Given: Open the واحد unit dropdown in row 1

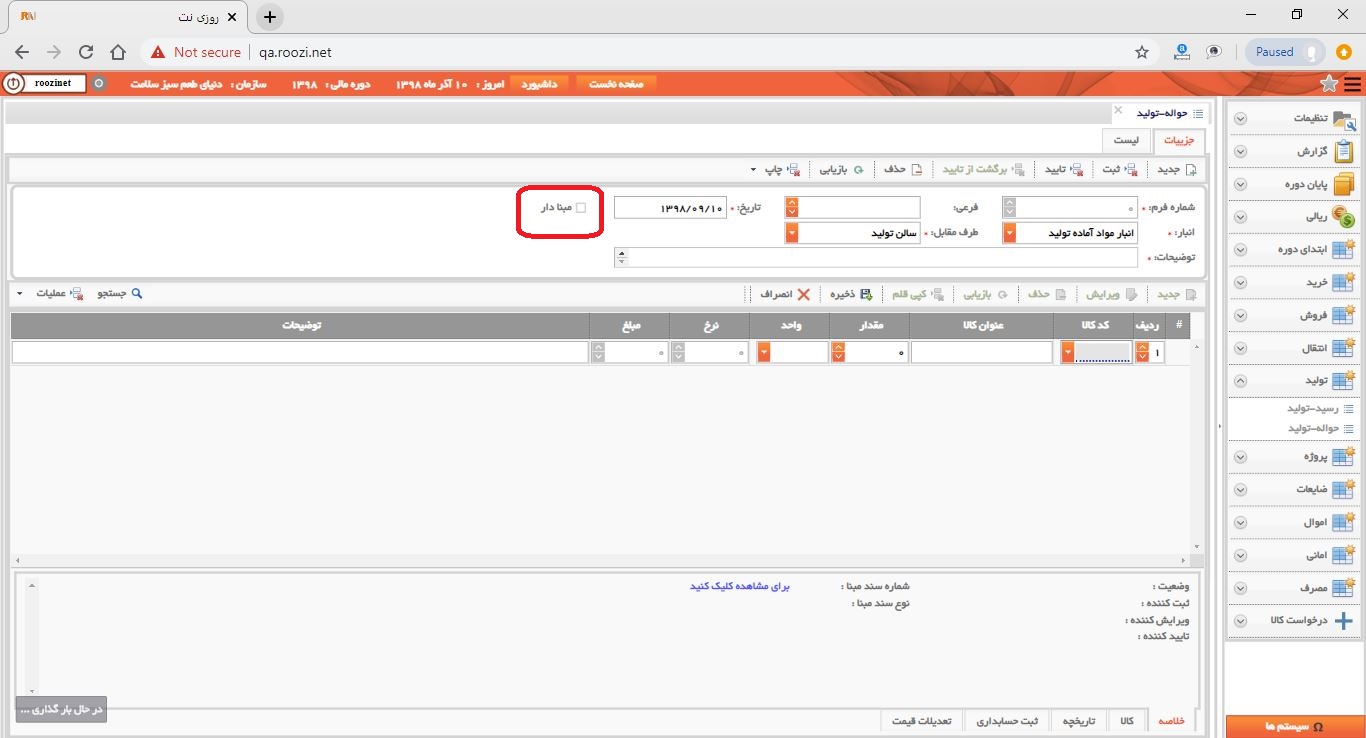Looking at the screenshot, I should pos(764,352).
